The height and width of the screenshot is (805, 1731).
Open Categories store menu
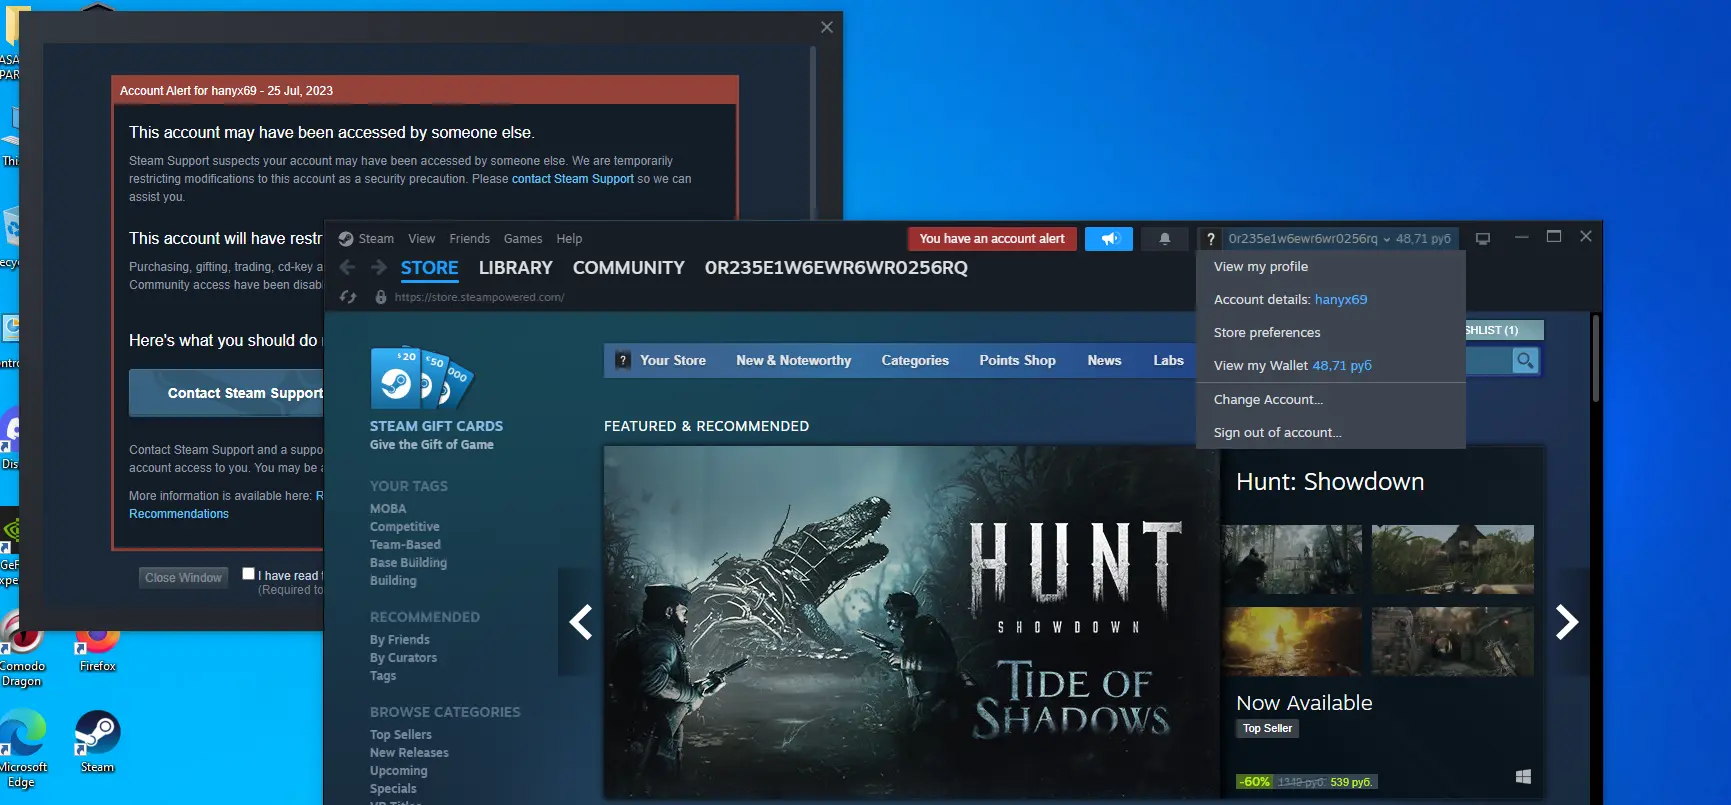pyautogui.click(x=915, y=360)
